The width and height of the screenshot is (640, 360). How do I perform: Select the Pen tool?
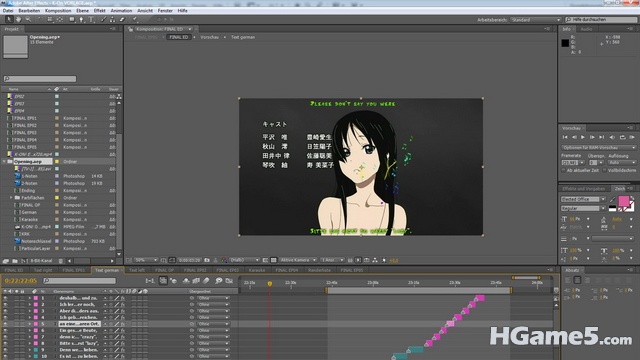(x=82, y=19)
